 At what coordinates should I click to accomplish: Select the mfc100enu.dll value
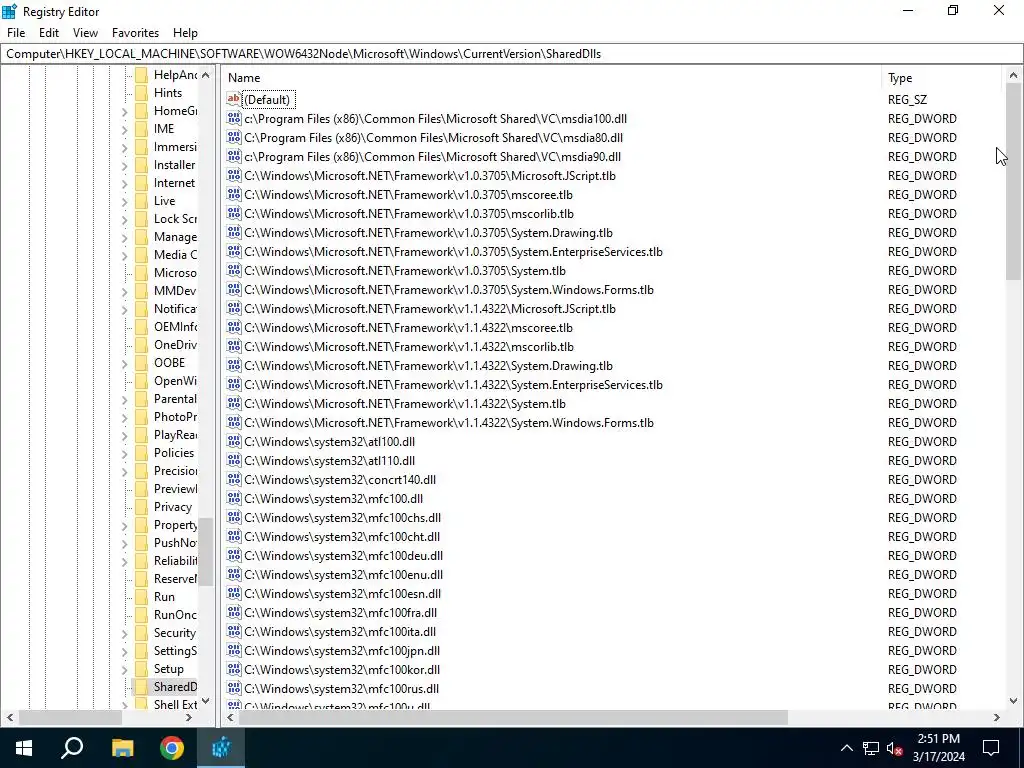click(x=344, y=574)
